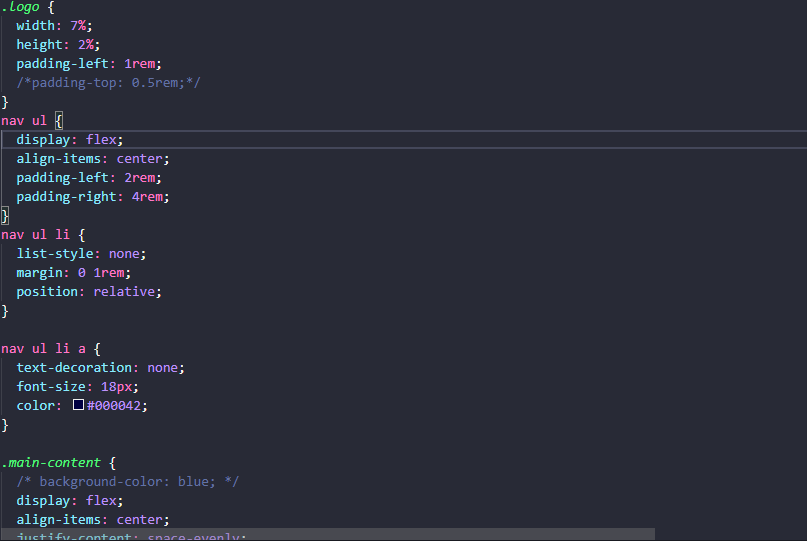
Task: Click the .logo selector text
Action: coord(21,7)
